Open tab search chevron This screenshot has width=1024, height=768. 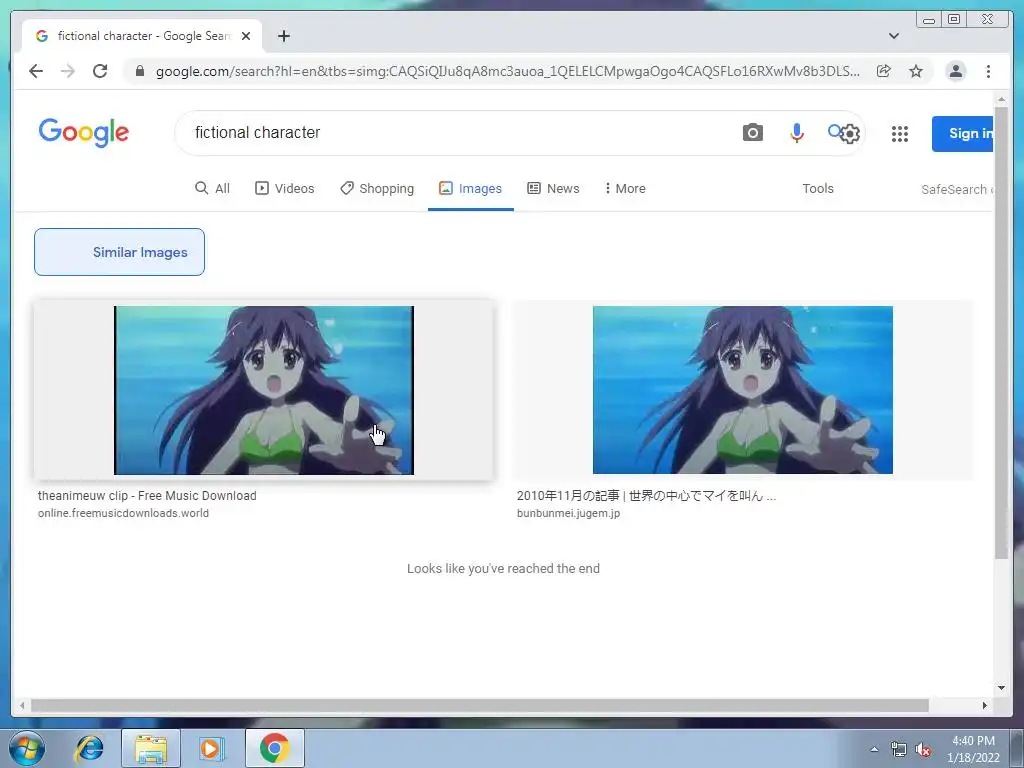click(894, 36)
